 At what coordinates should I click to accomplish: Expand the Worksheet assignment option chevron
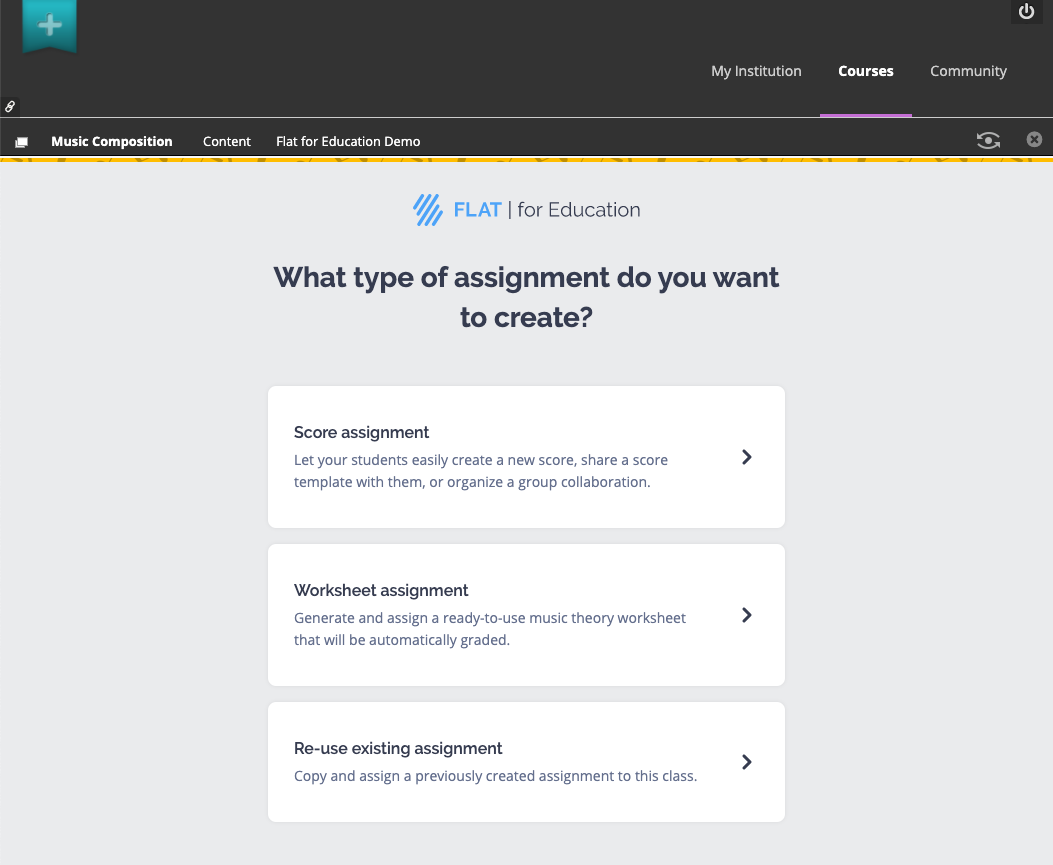746,615
